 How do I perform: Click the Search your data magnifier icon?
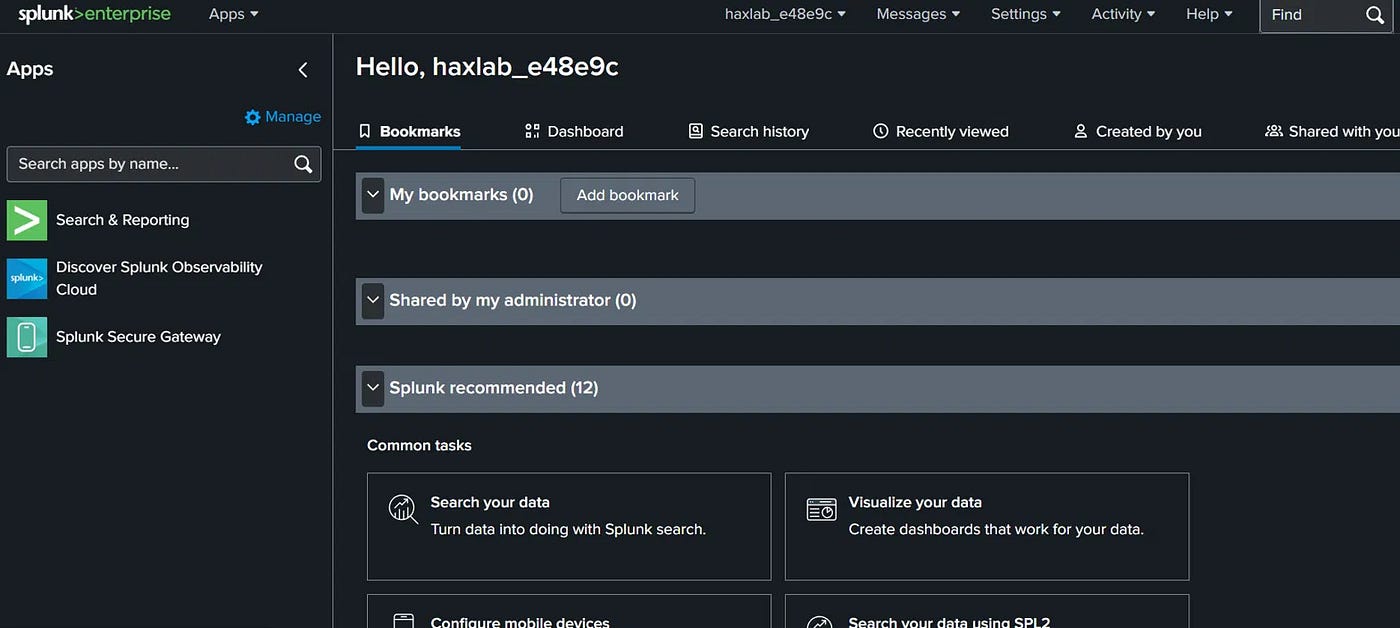[x=403, y=509]
